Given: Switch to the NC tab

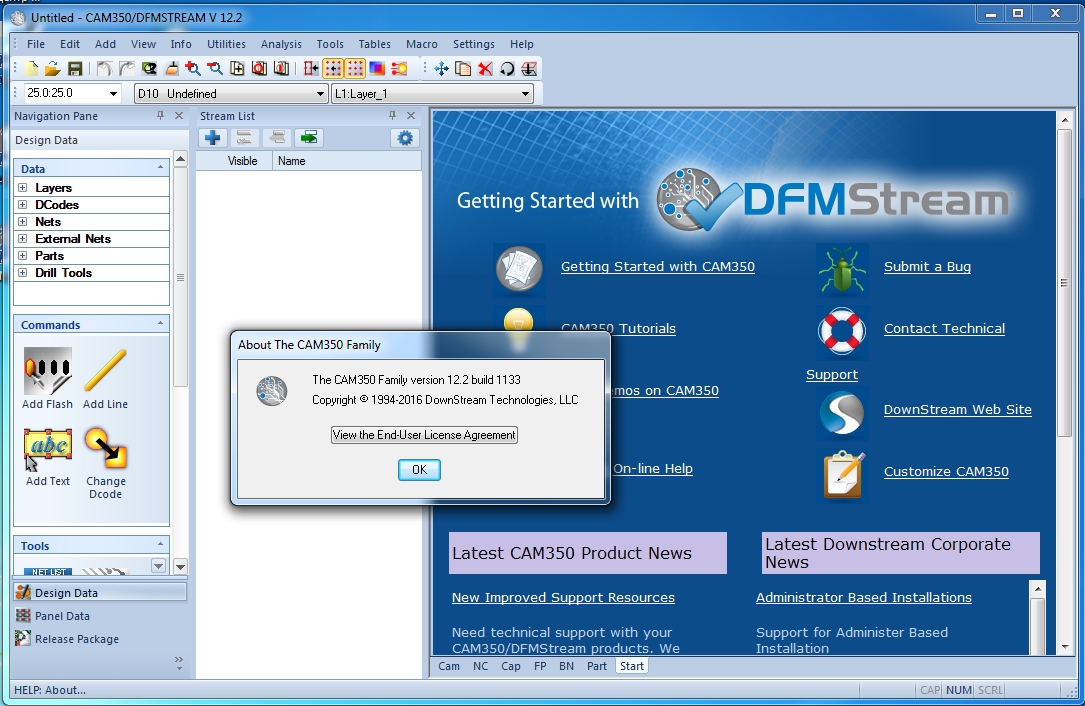Looking at the screenshot, I should [480, 666].
